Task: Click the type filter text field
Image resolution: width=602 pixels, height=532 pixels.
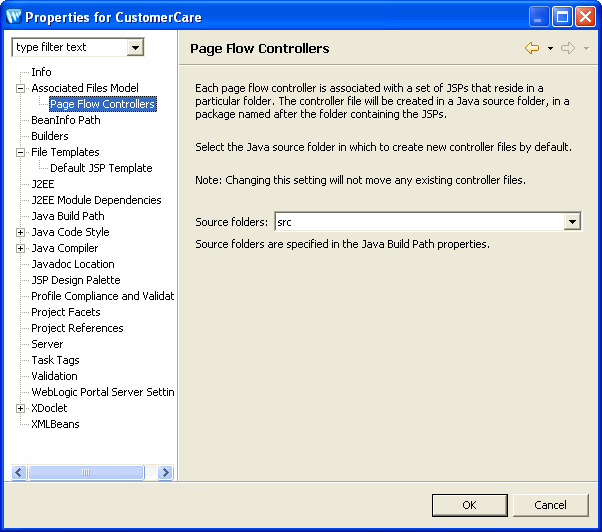Action: pos(70,48)
